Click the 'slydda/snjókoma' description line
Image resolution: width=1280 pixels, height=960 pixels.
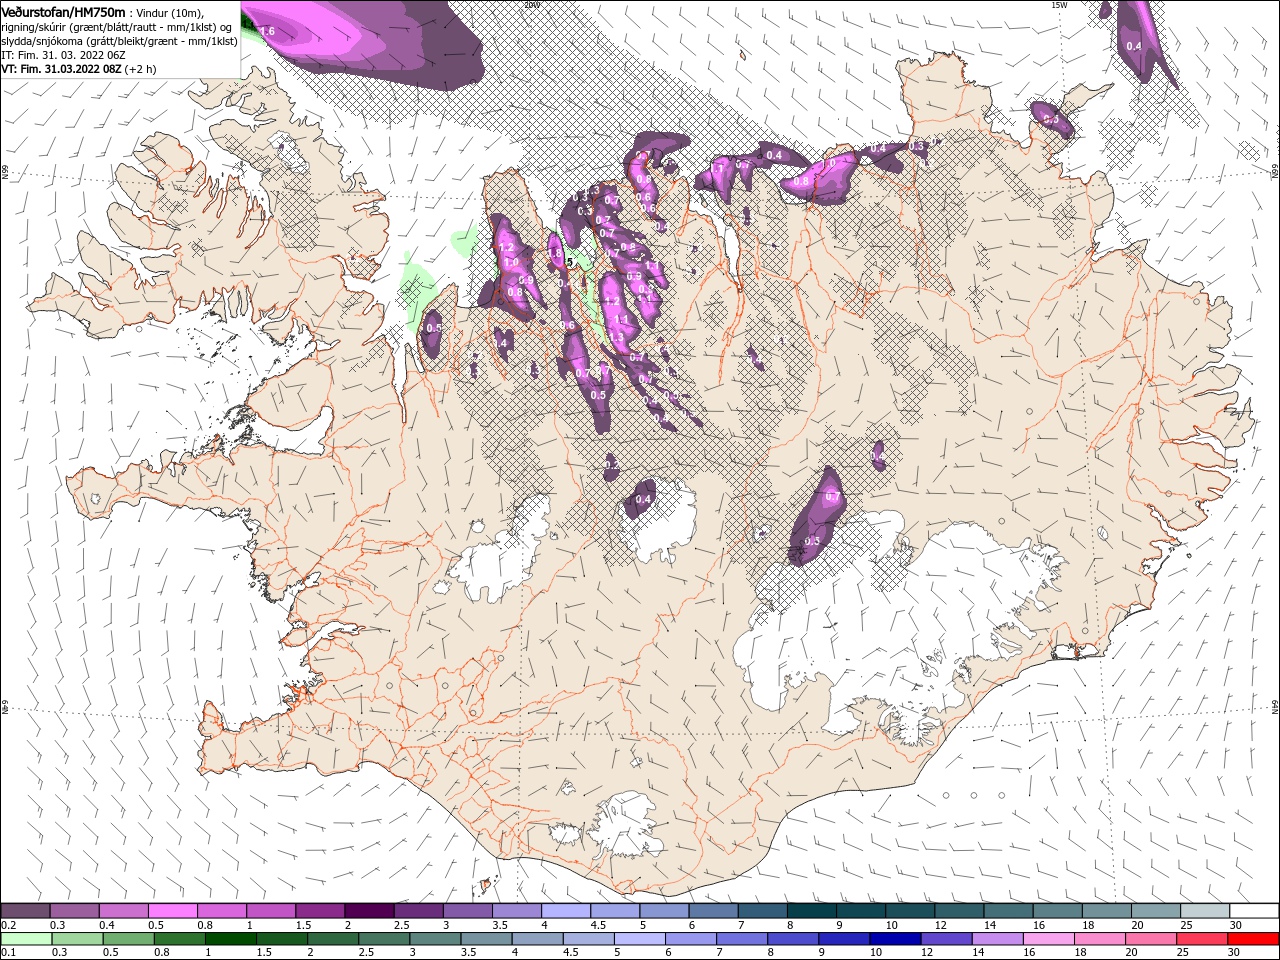tap(119, 41)
